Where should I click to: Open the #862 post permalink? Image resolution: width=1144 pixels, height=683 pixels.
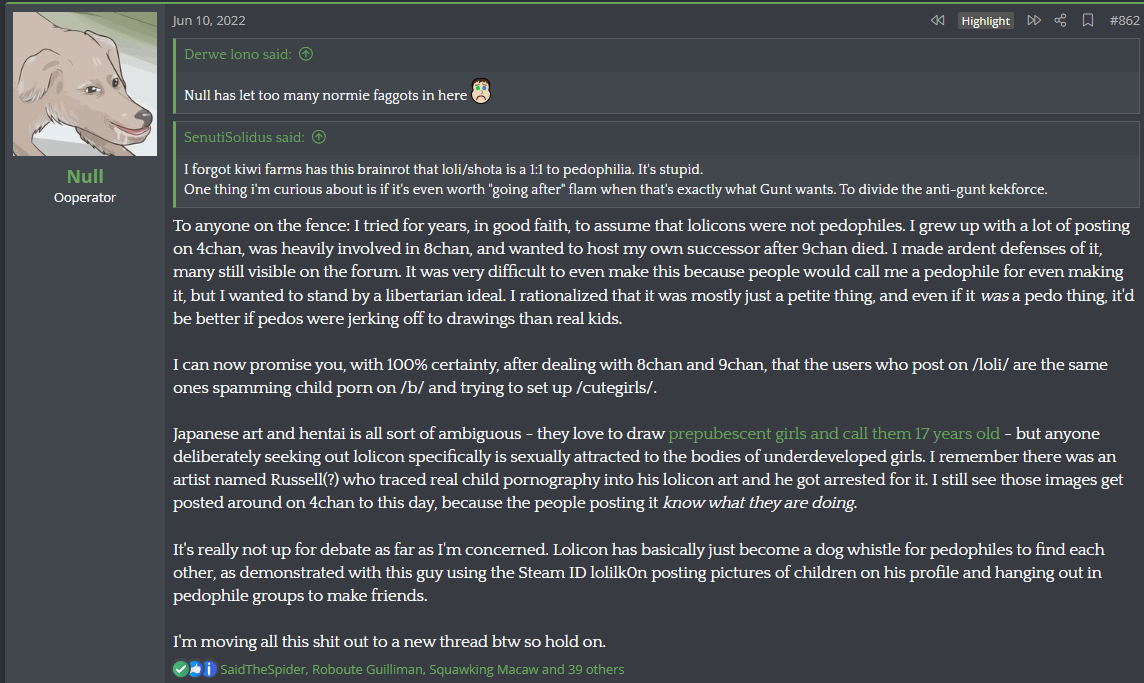1124,20
